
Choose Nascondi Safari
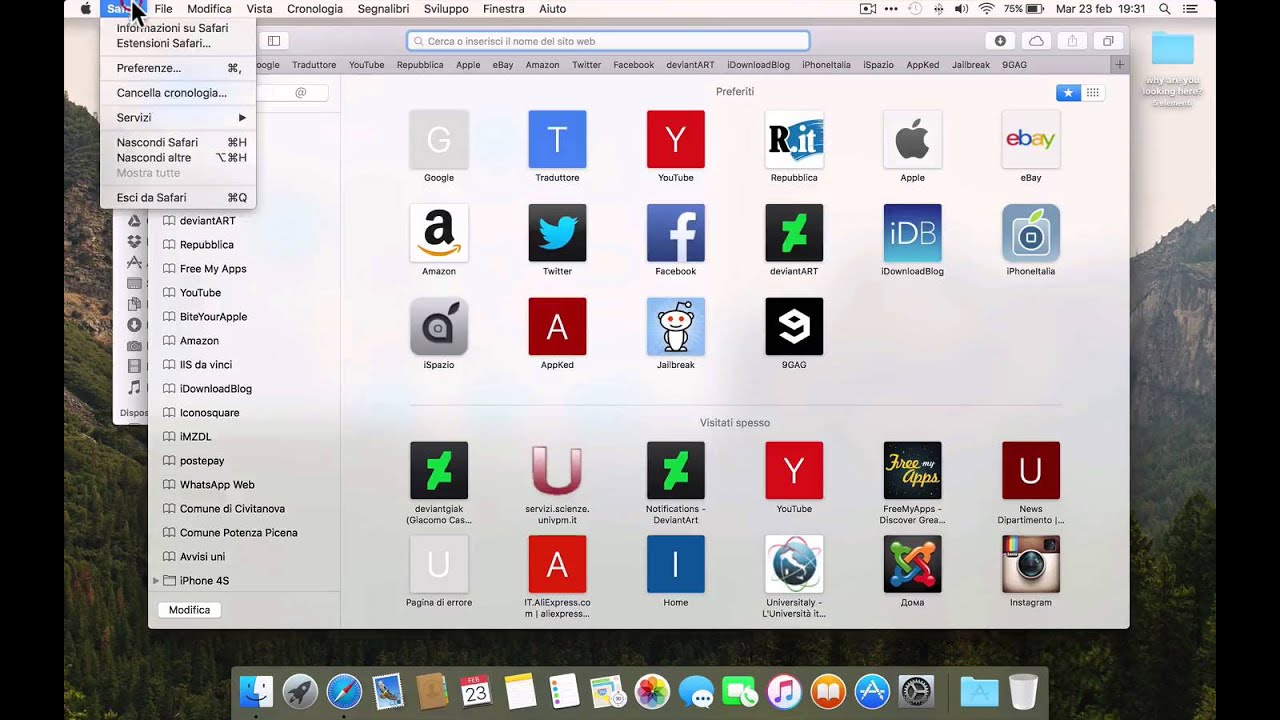pos(178,142)
